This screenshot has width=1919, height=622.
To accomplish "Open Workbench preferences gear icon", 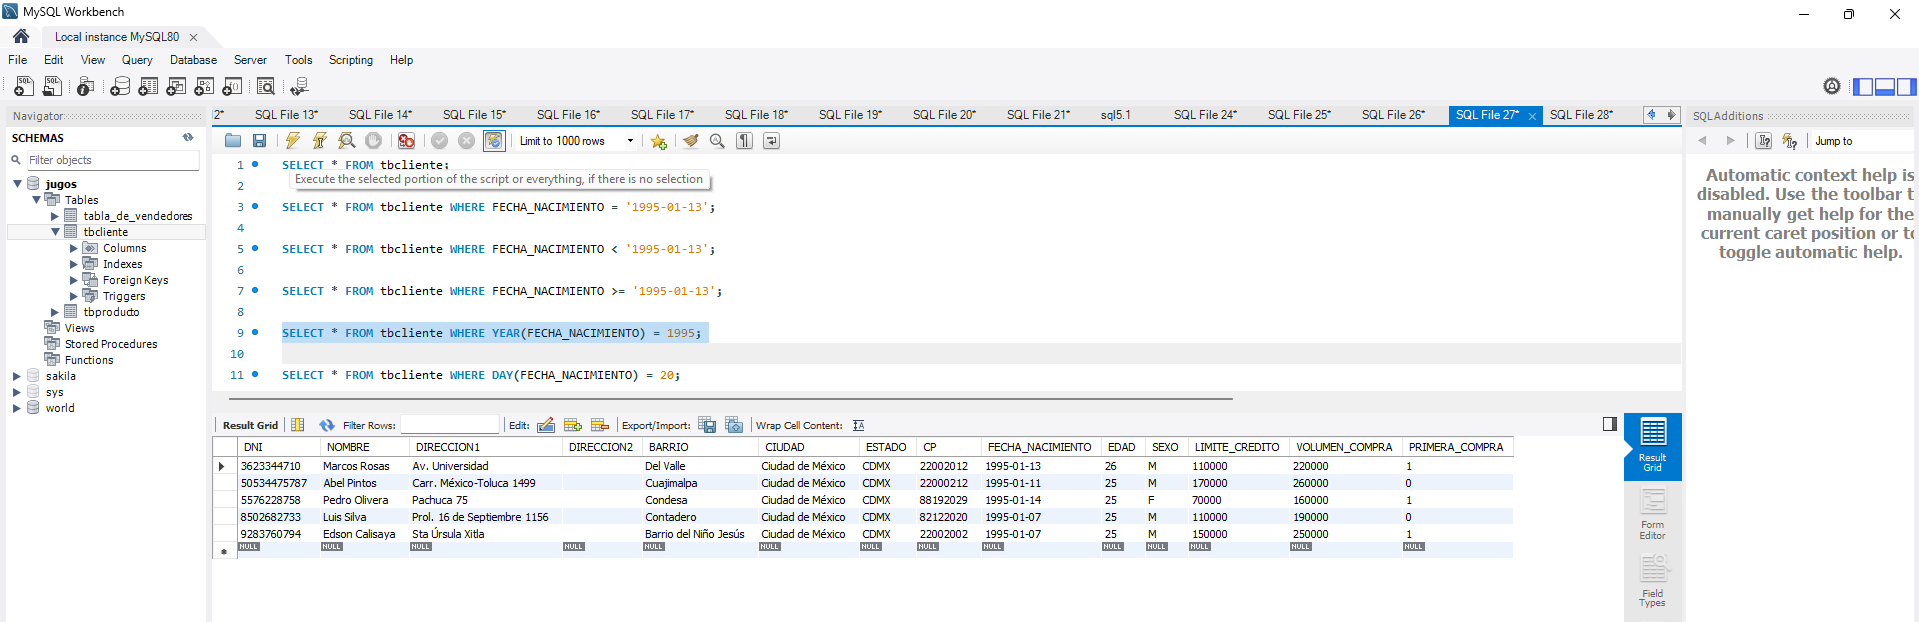I will click(1832, 86).
